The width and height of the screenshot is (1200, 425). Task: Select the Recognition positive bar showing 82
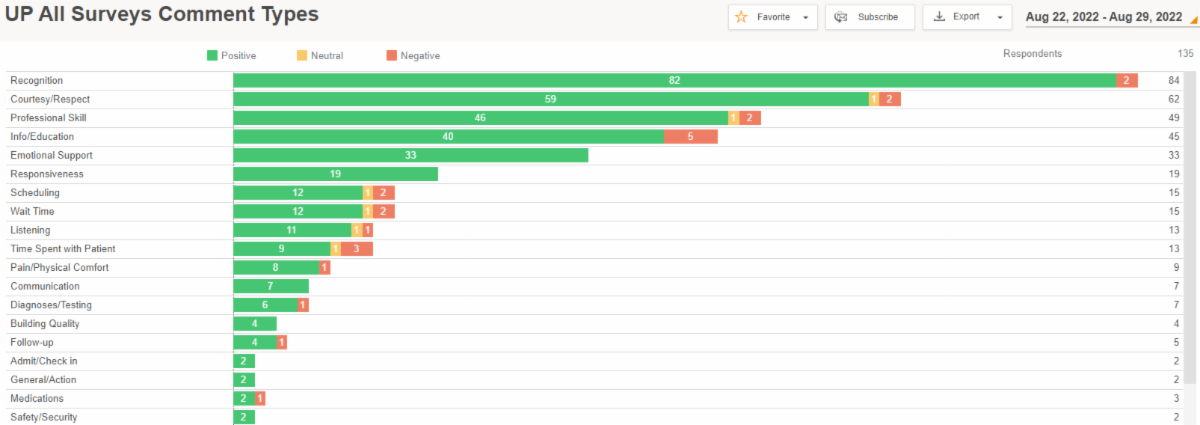click(x=674, y=80)
